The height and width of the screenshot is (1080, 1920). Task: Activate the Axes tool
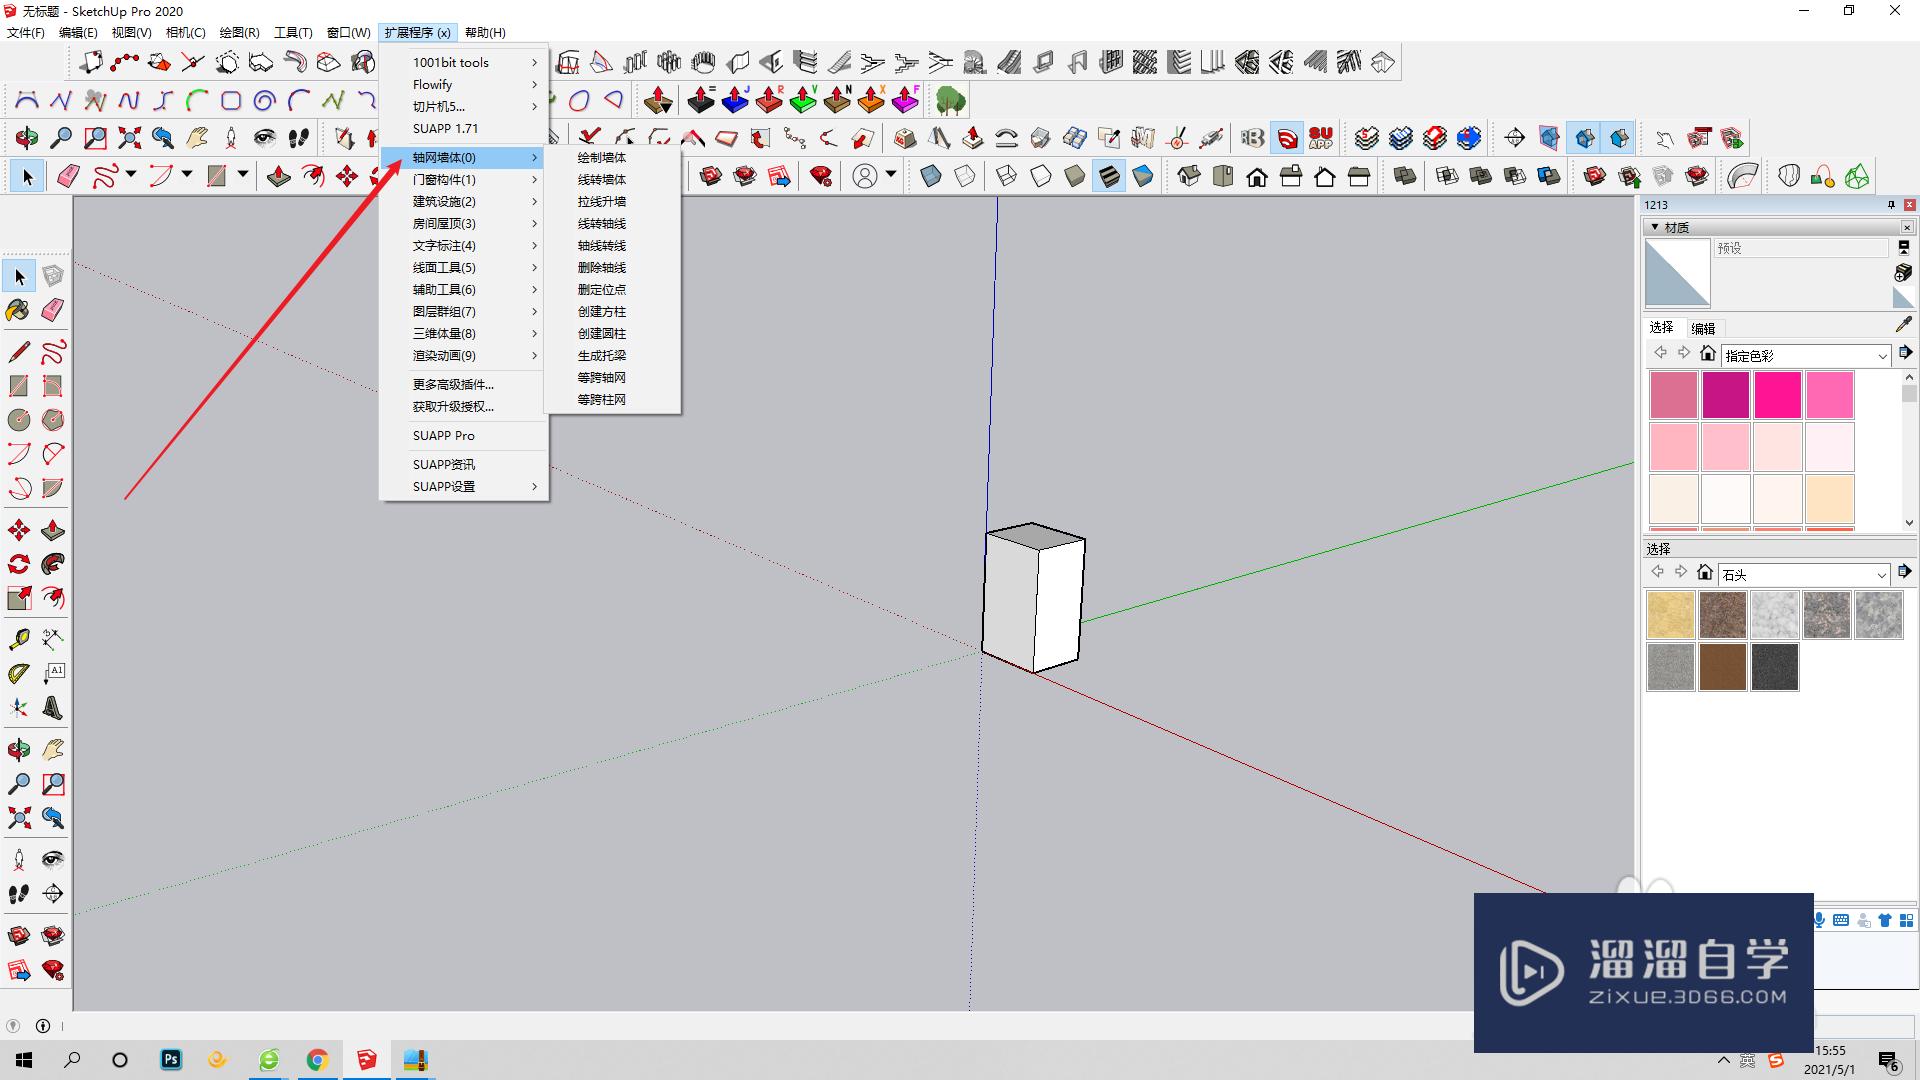click(x=19, y=708)
